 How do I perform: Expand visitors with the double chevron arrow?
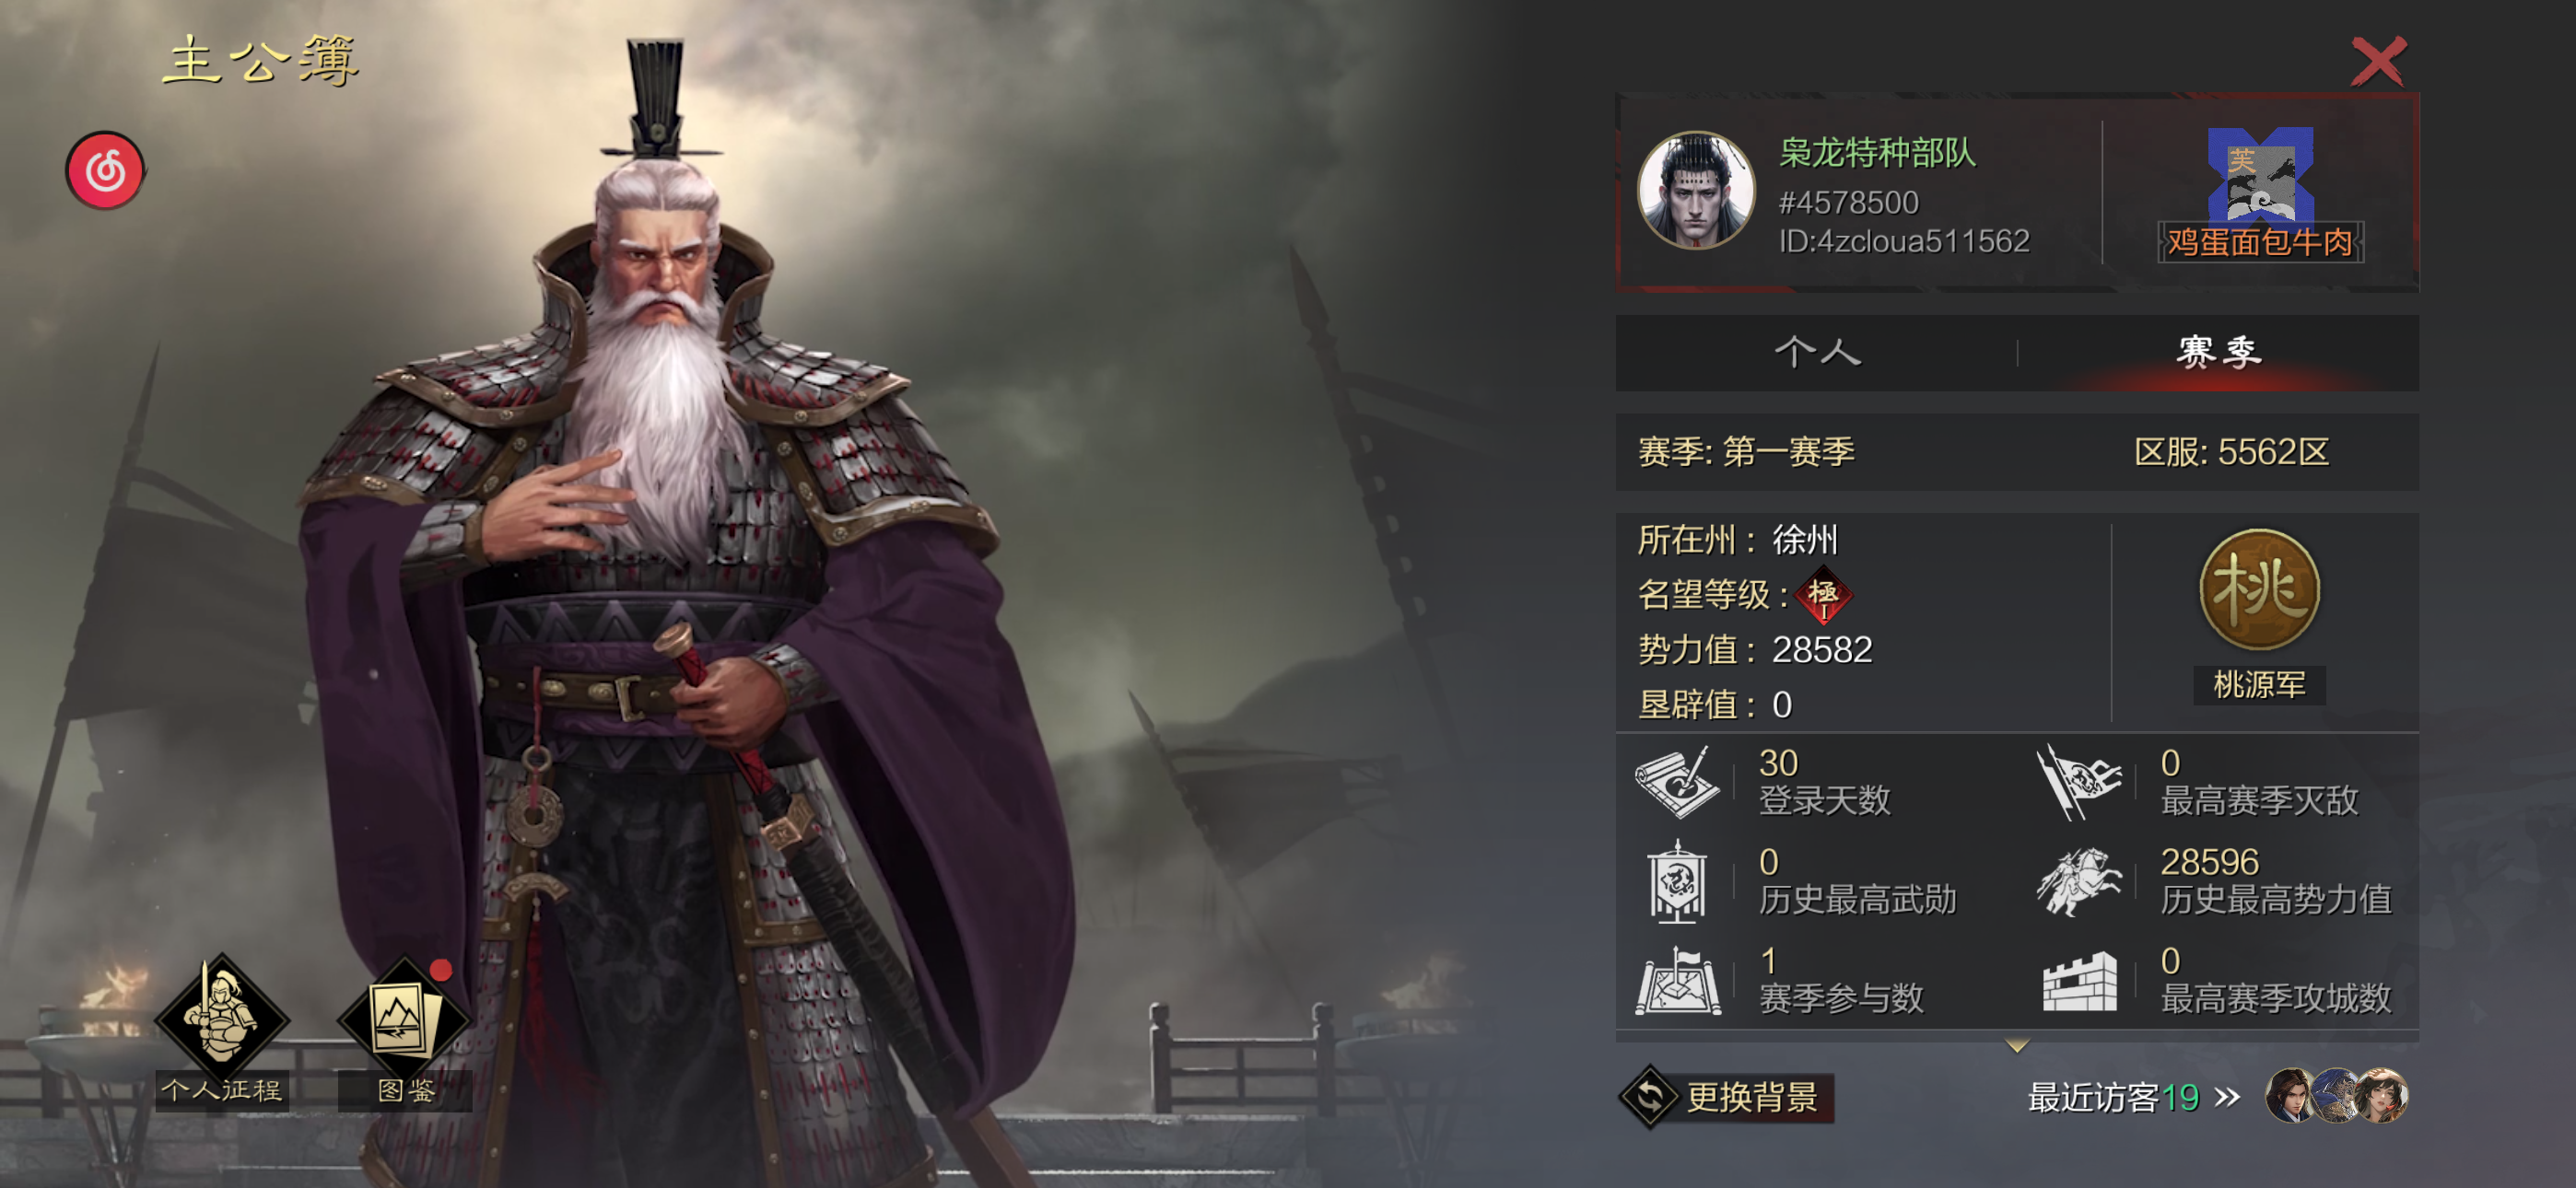tap(2227, 1098)
